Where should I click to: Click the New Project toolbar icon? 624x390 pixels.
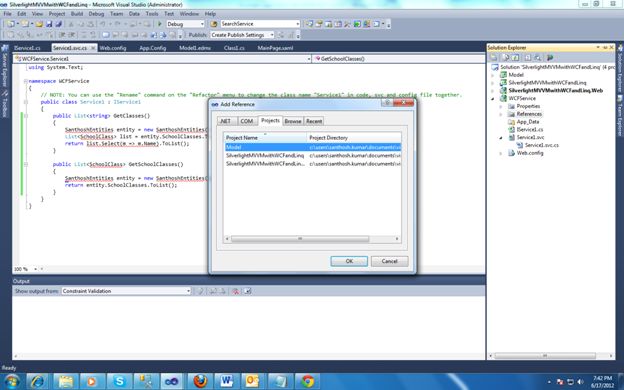10,24
